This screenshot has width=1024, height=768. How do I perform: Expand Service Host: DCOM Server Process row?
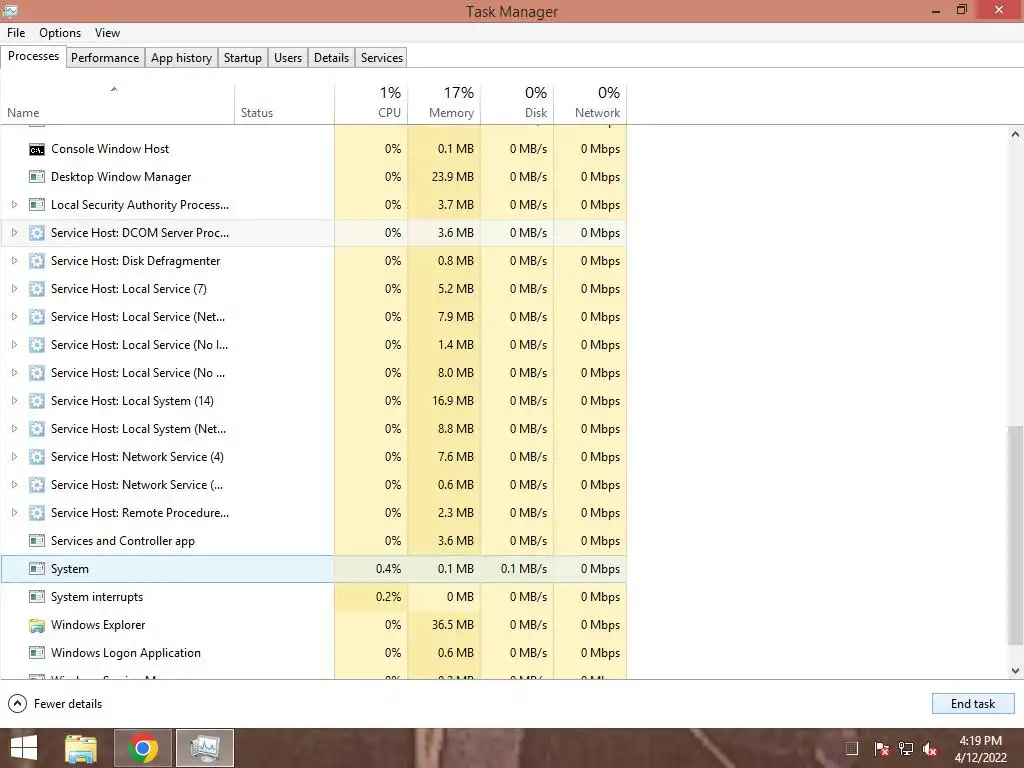click(x=14, y=233)
